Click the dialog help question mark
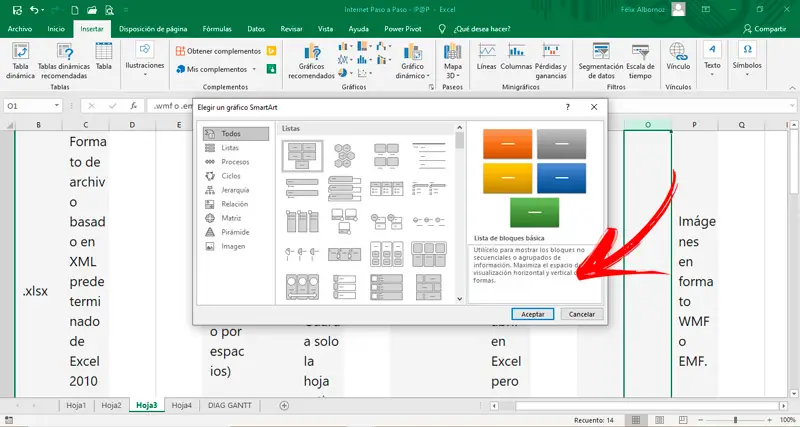800x427 pixels. [x=568, y=107]
